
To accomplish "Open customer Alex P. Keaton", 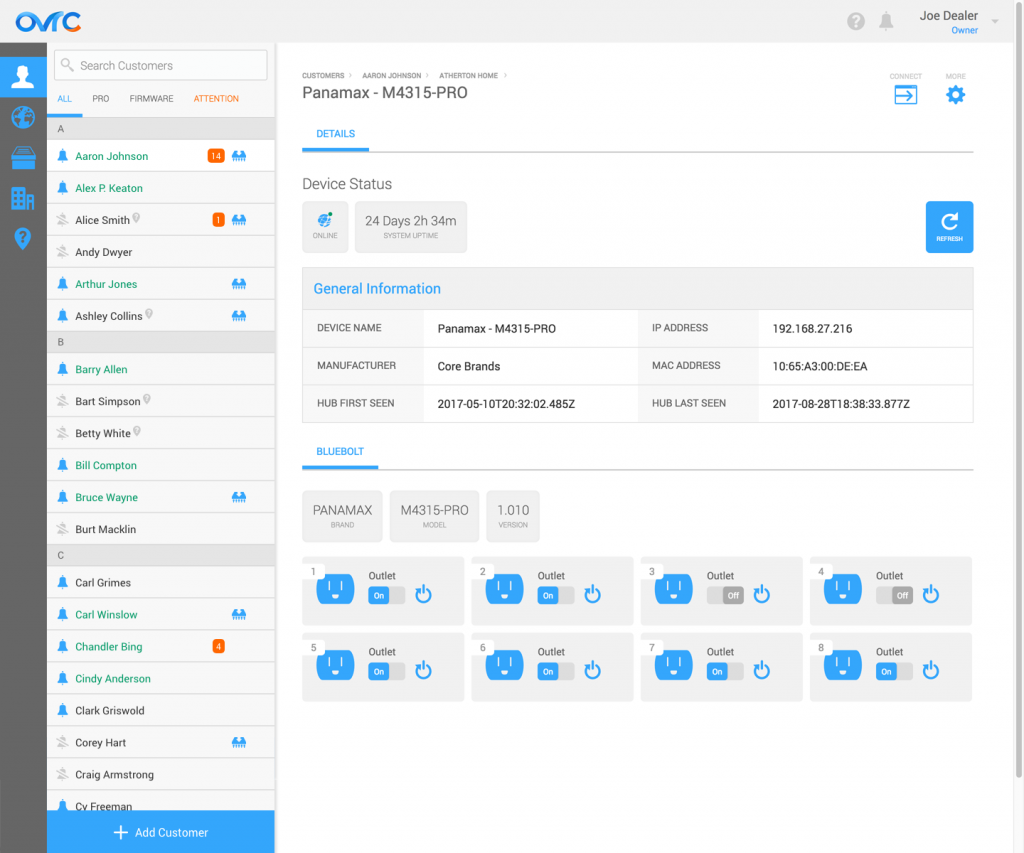I will coord(161,188).
